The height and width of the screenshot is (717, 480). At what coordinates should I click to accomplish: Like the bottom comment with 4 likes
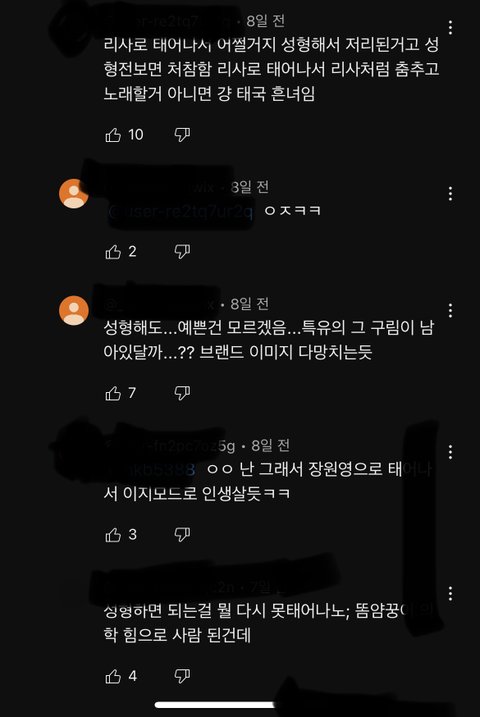113,676
